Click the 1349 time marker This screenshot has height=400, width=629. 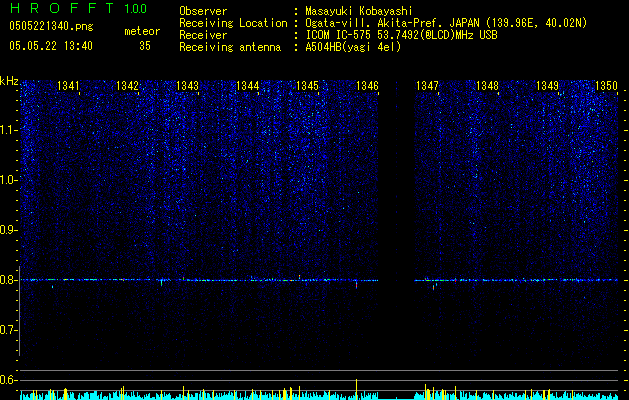coord(547,86)
